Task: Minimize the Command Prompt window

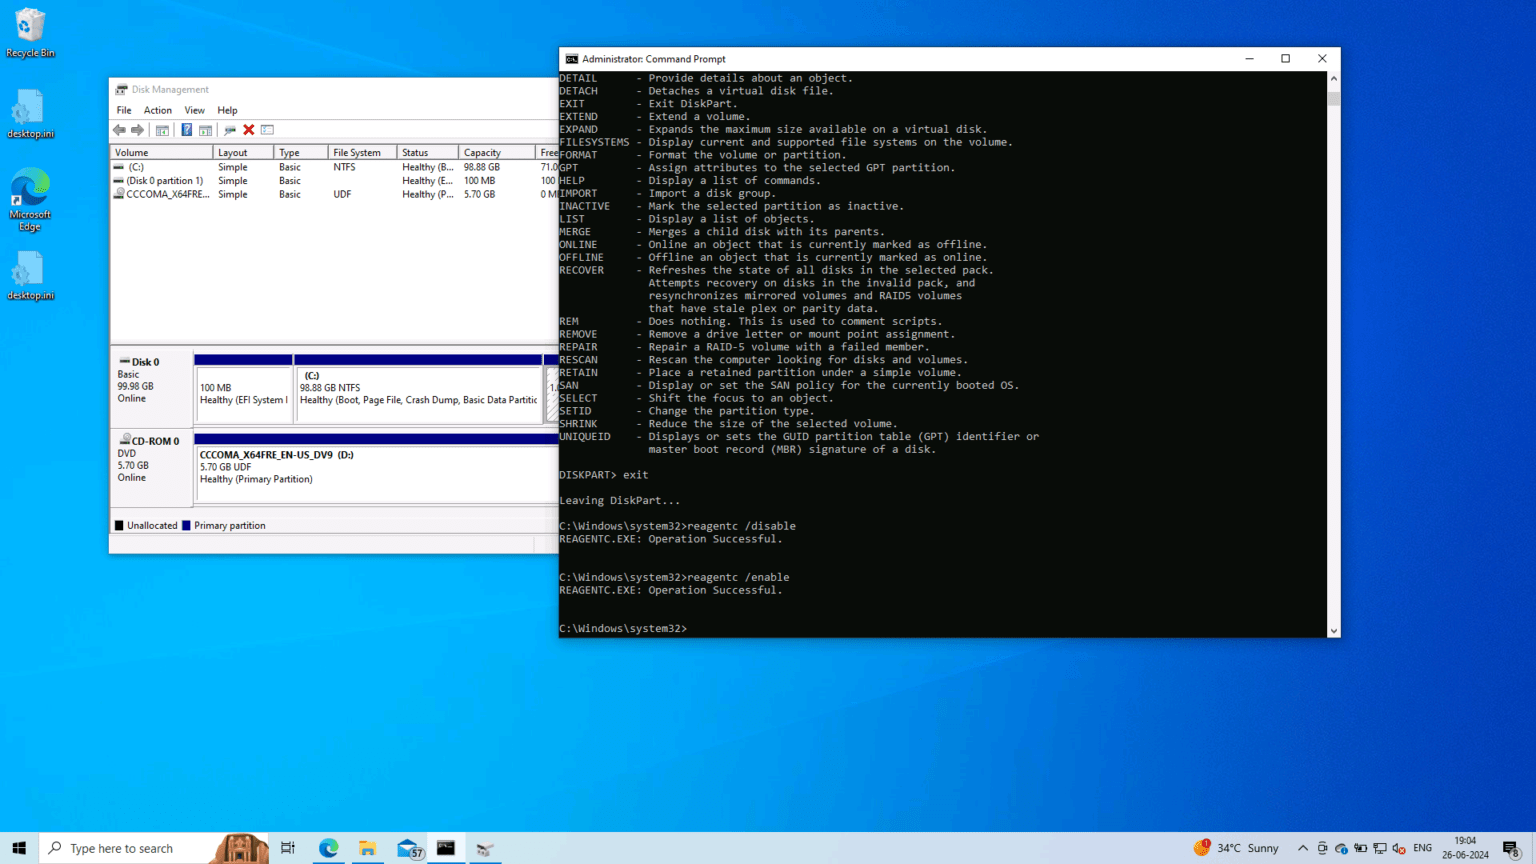Action: coord(1249,59)
